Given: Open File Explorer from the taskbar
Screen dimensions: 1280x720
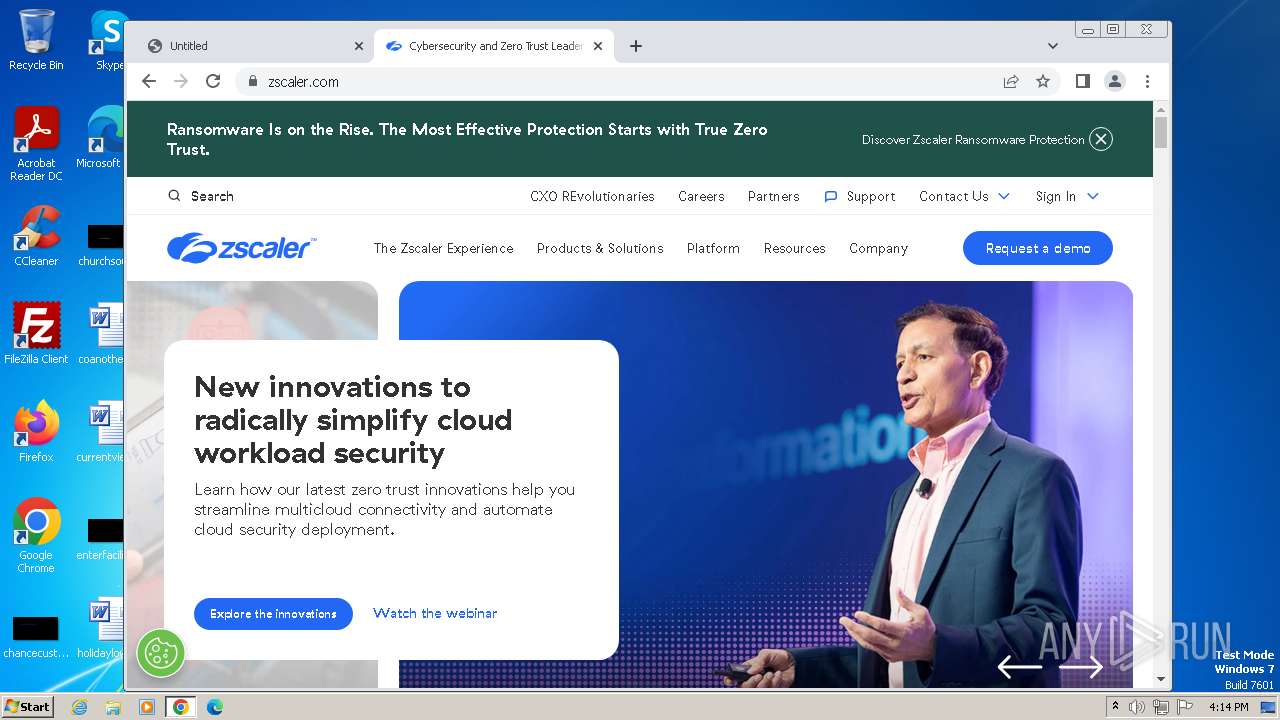Looking at the screenshot, I should coord(113,707).
